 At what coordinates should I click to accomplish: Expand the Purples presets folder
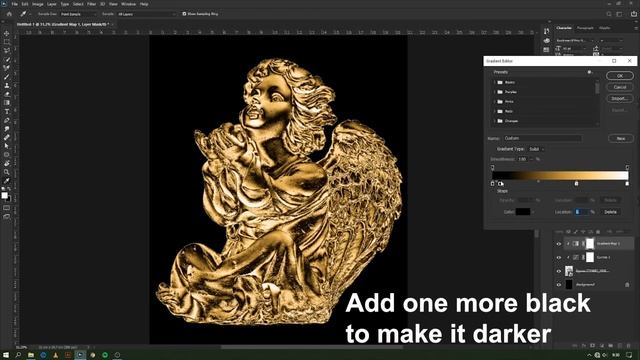[x=495, y=92]
